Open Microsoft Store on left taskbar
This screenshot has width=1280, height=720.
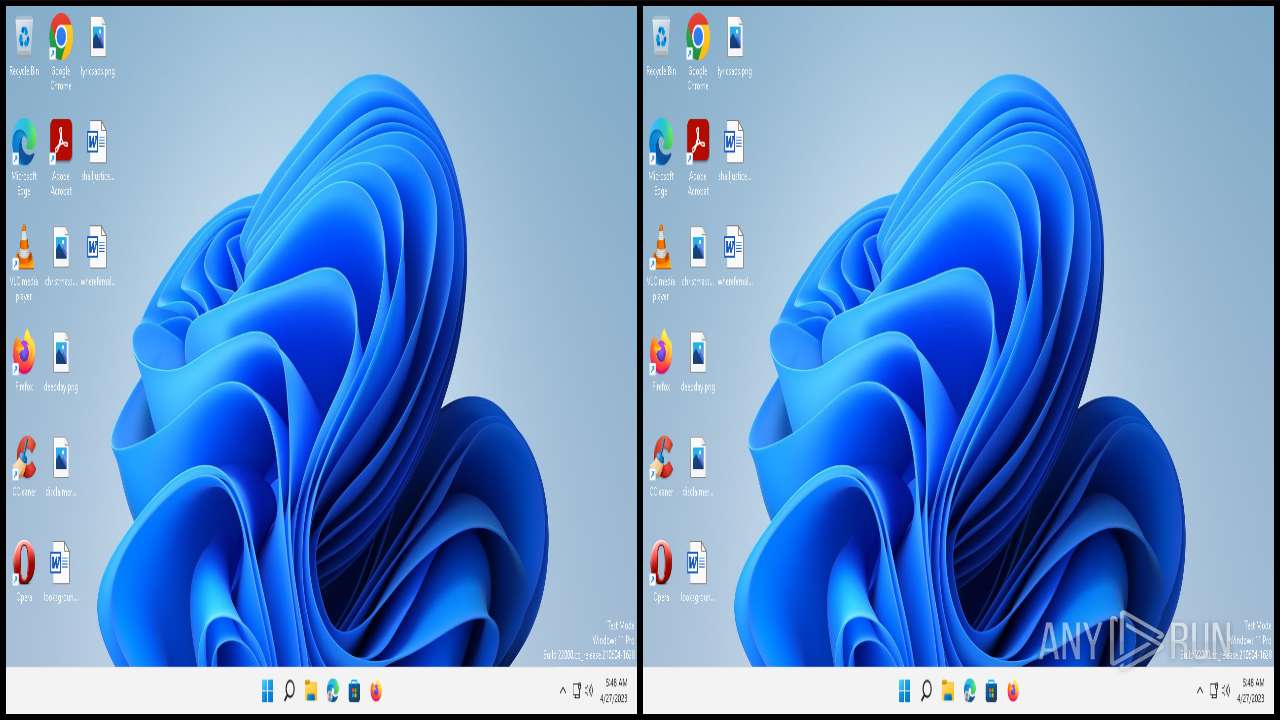coord(354,691)
